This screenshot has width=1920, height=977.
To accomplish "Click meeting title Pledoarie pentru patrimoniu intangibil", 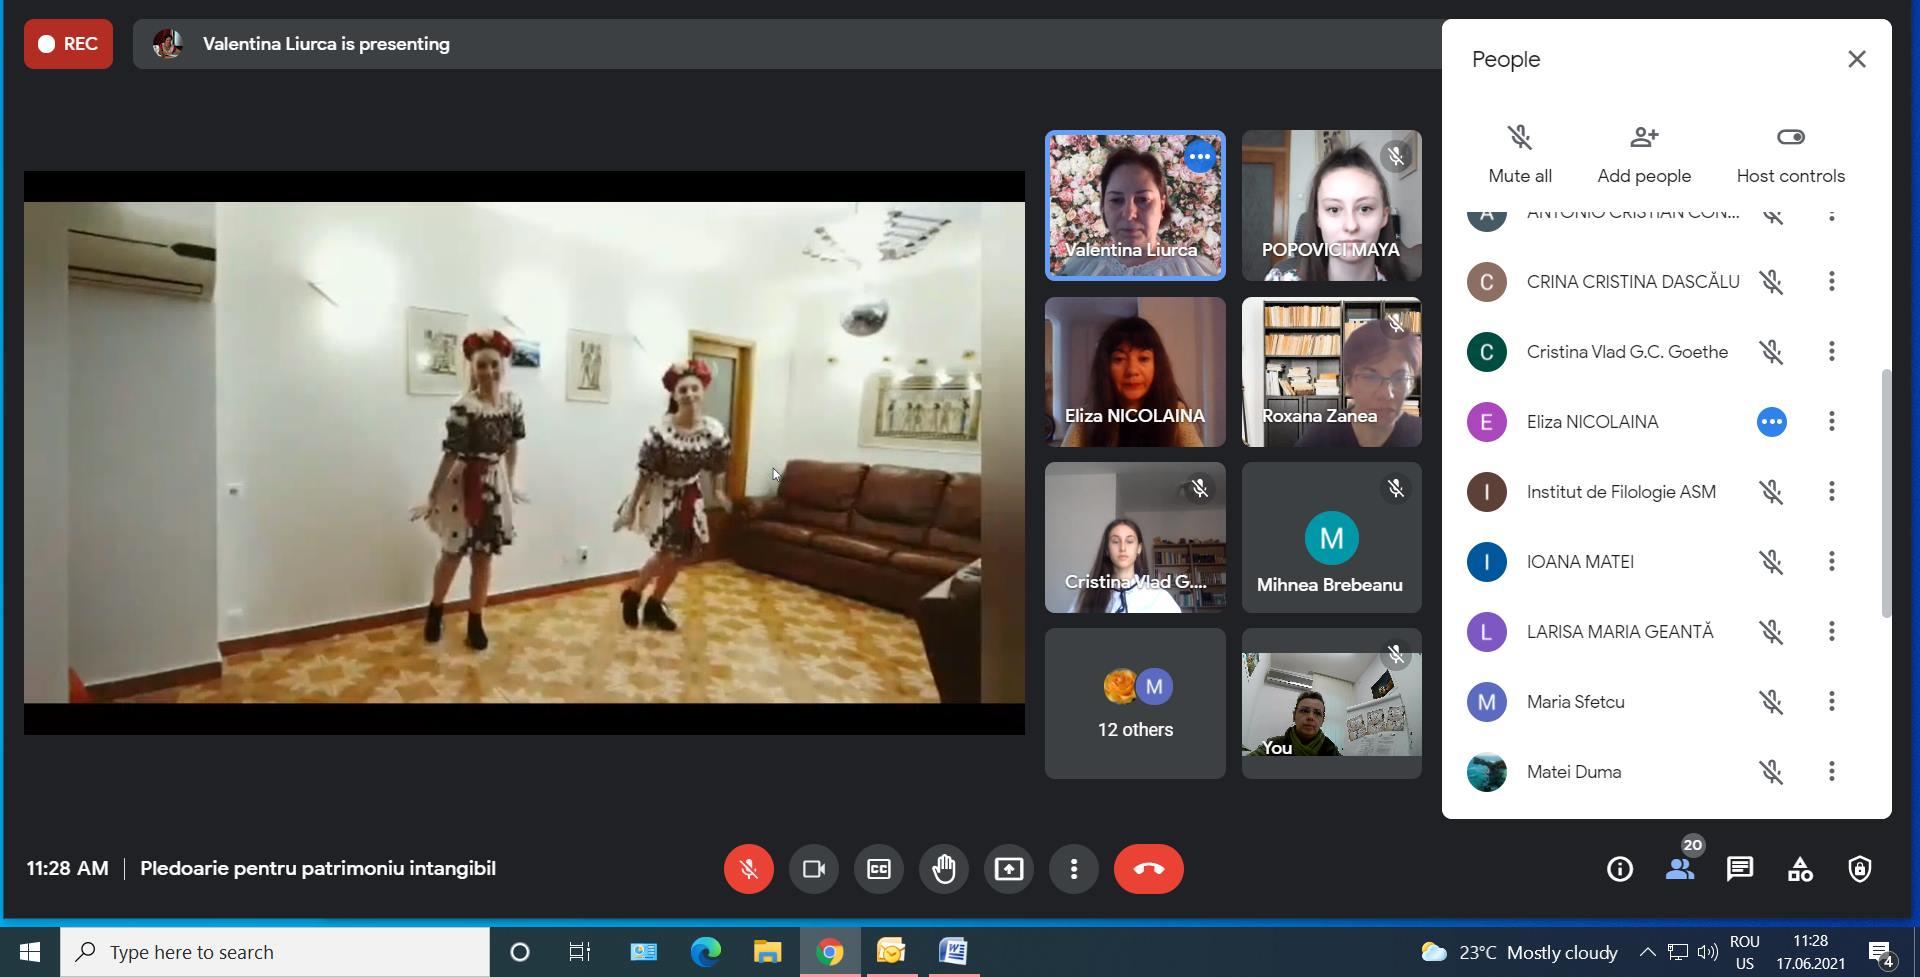I will pyautogui.click(x=318, y=869).
